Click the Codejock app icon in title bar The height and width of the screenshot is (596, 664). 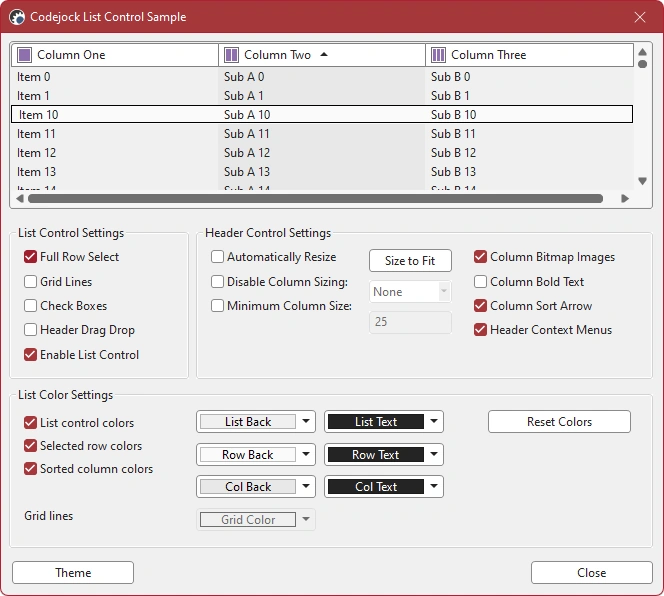[17, 17]
